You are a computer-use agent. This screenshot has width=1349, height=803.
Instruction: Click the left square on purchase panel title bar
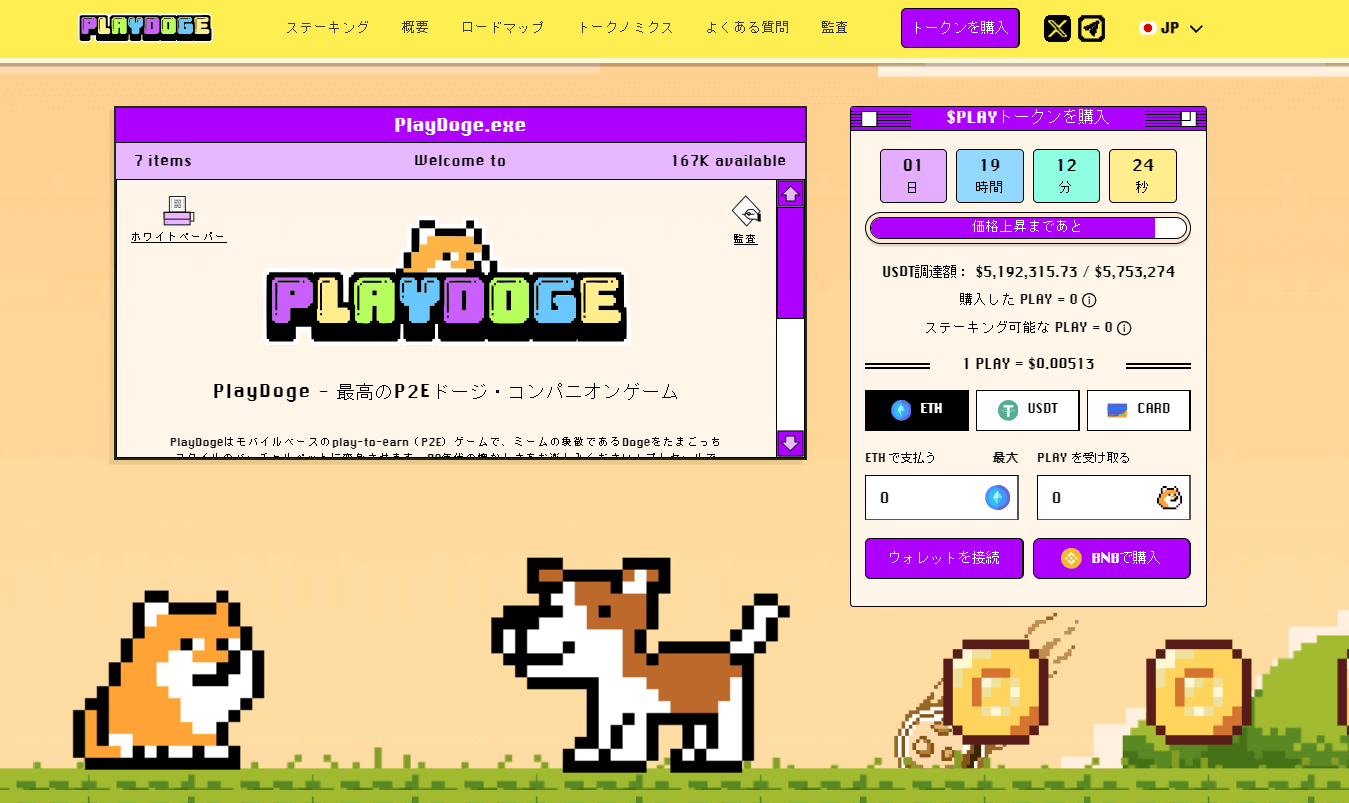[869, 119]
